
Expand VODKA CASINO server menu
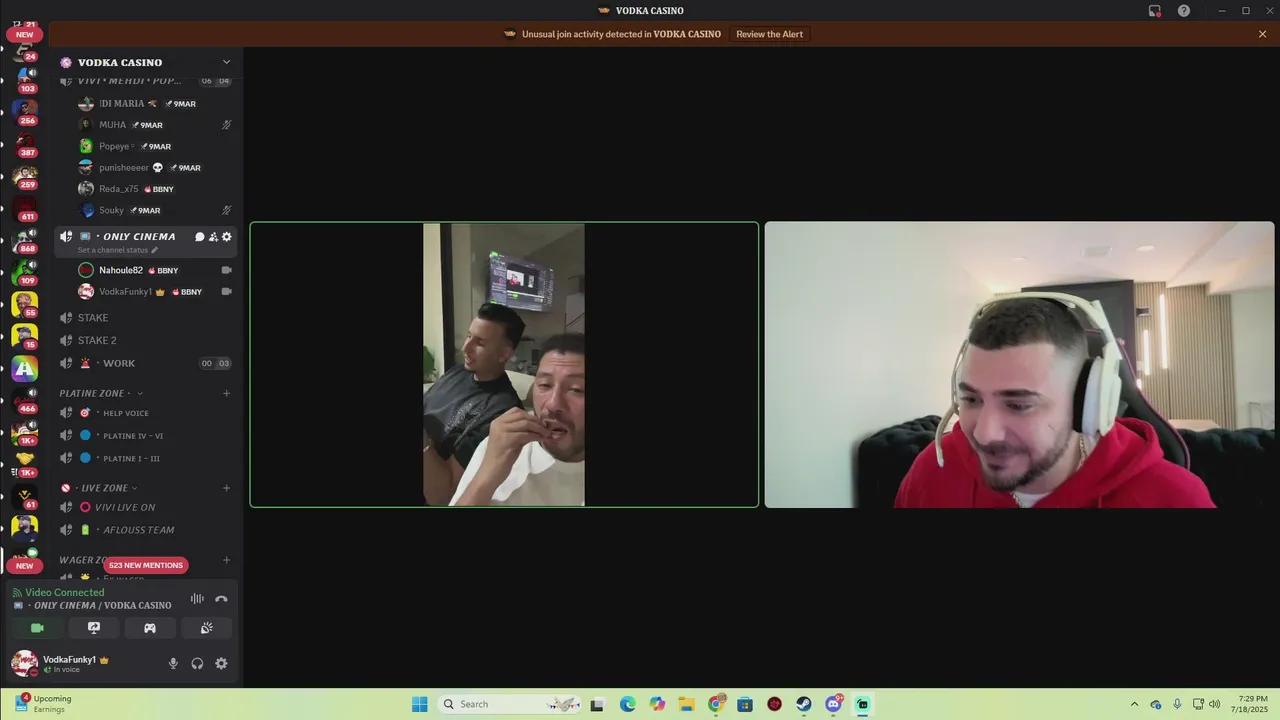[x=226, y=62]
